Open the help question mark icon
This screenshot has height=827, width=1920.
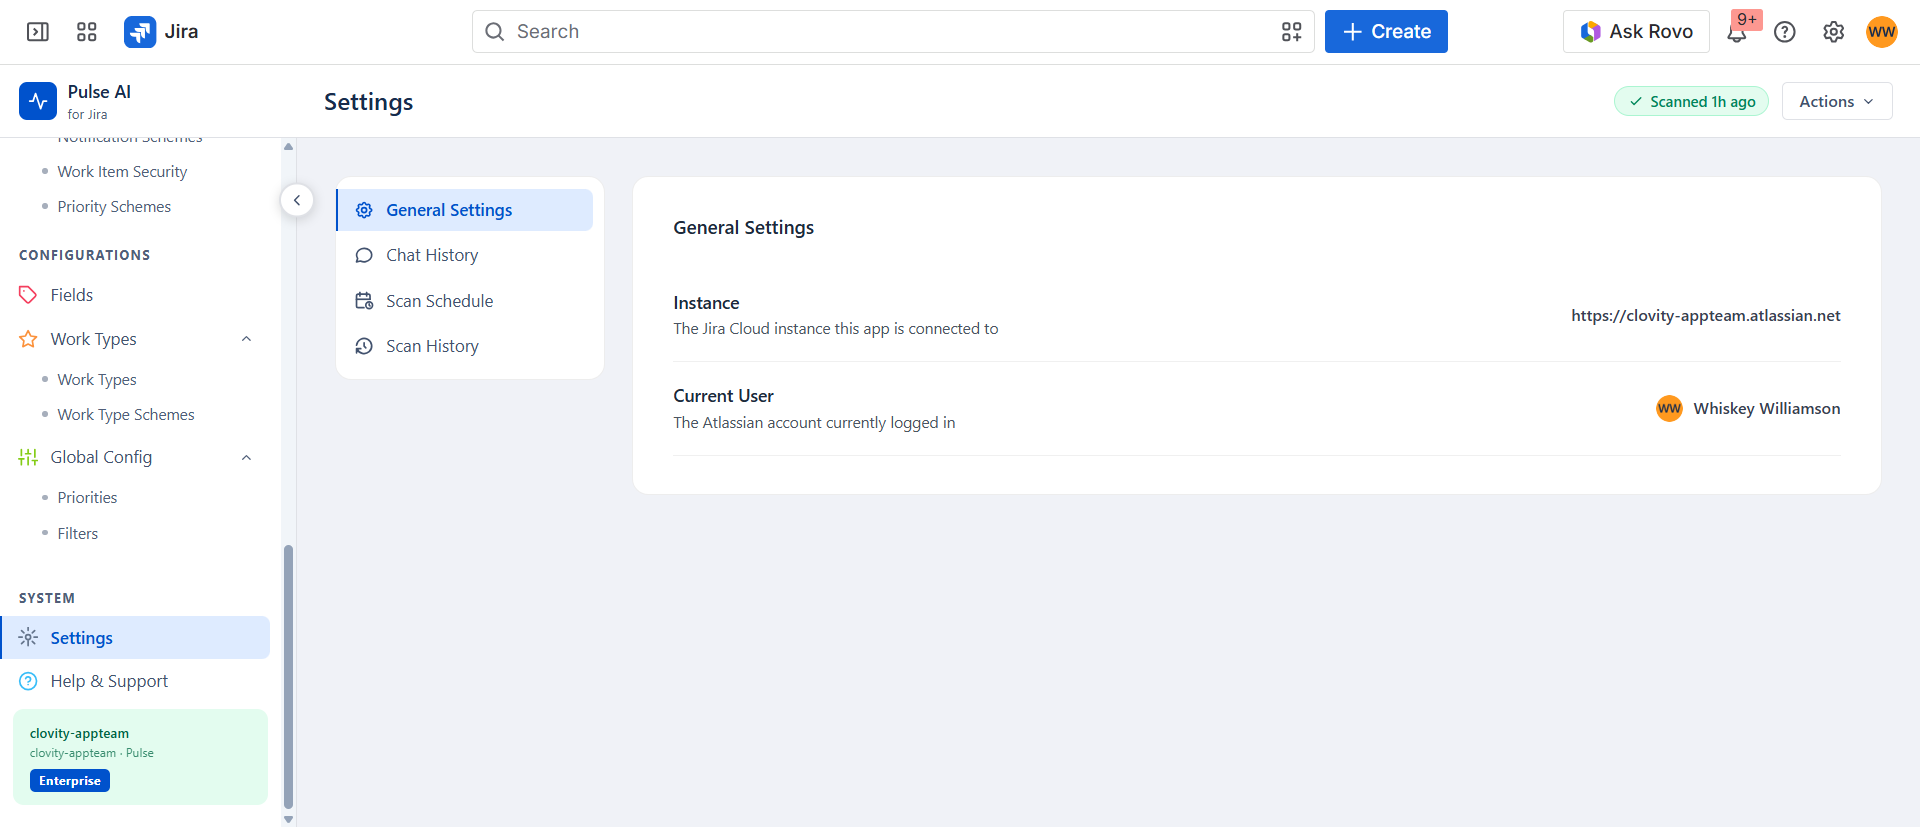point(1785,32)
